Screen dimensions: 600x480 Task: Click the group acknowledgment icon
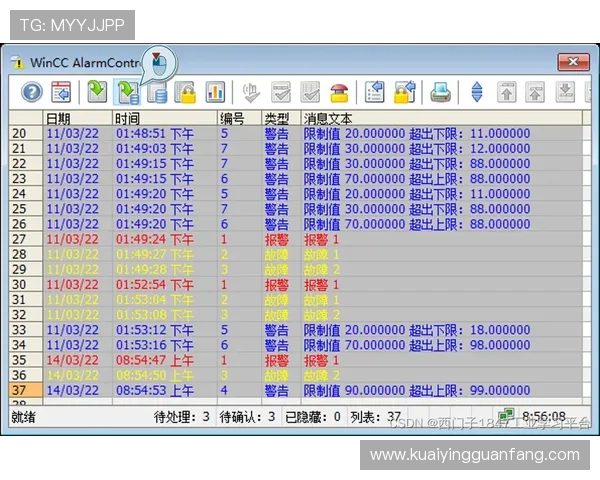coord(310,92)
